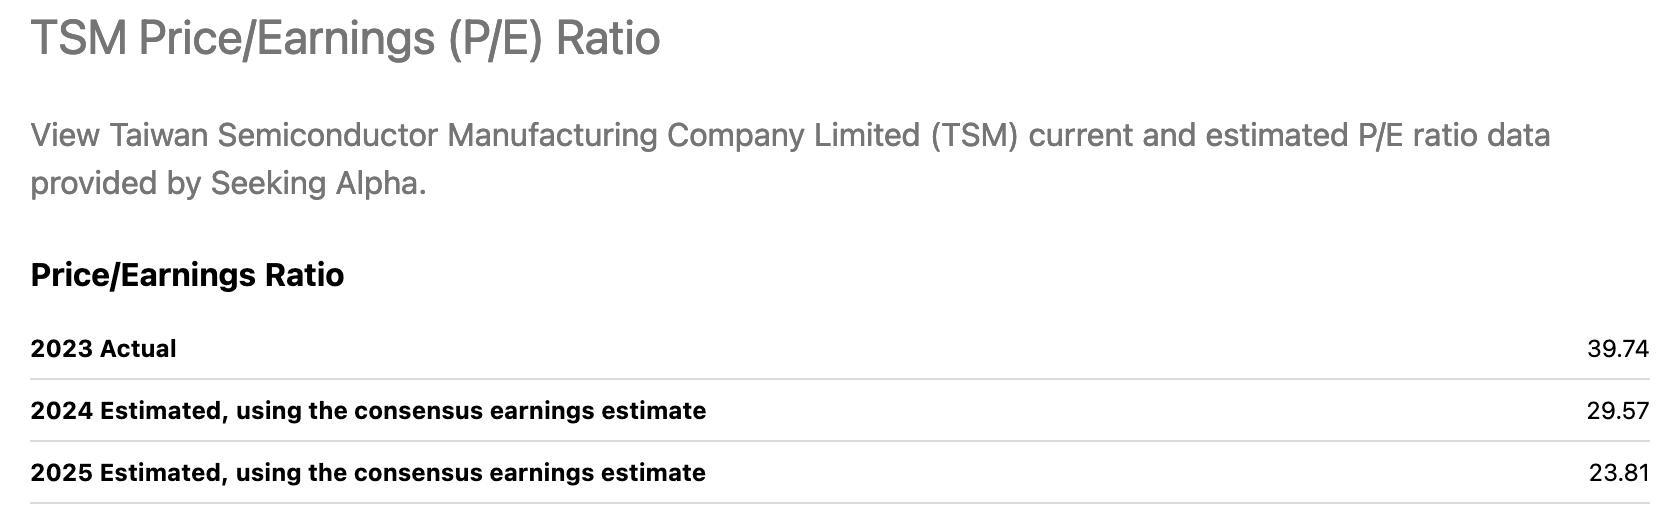Image resolution: width=1680 pixels, height=516 pixels.
Task: Click the word "Actual" in the 2023 row
Action: point(138,349)
